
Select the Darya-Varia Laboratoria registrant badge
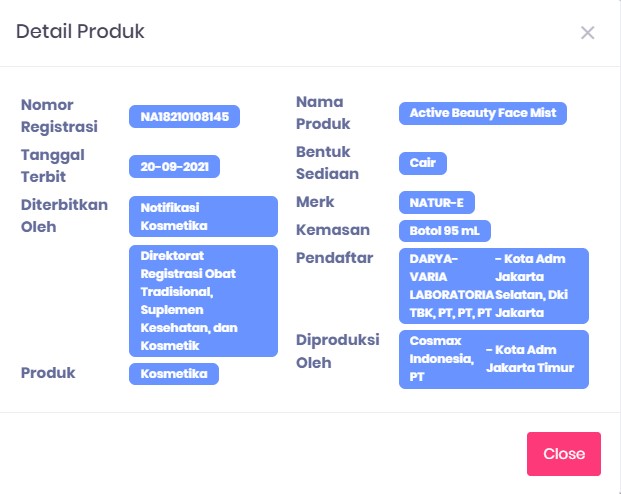pos(493,286)
